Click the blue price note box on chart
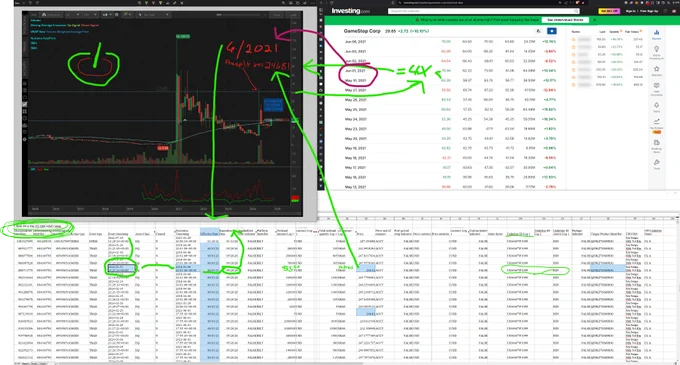This screenshot has width=680, height=365. point(273,105)
